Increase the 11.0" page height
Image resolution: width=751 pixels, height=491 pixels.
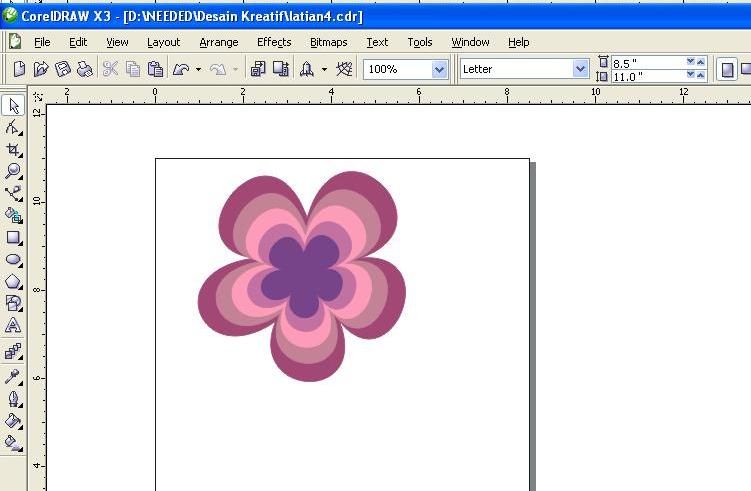(x=701, y=75)
